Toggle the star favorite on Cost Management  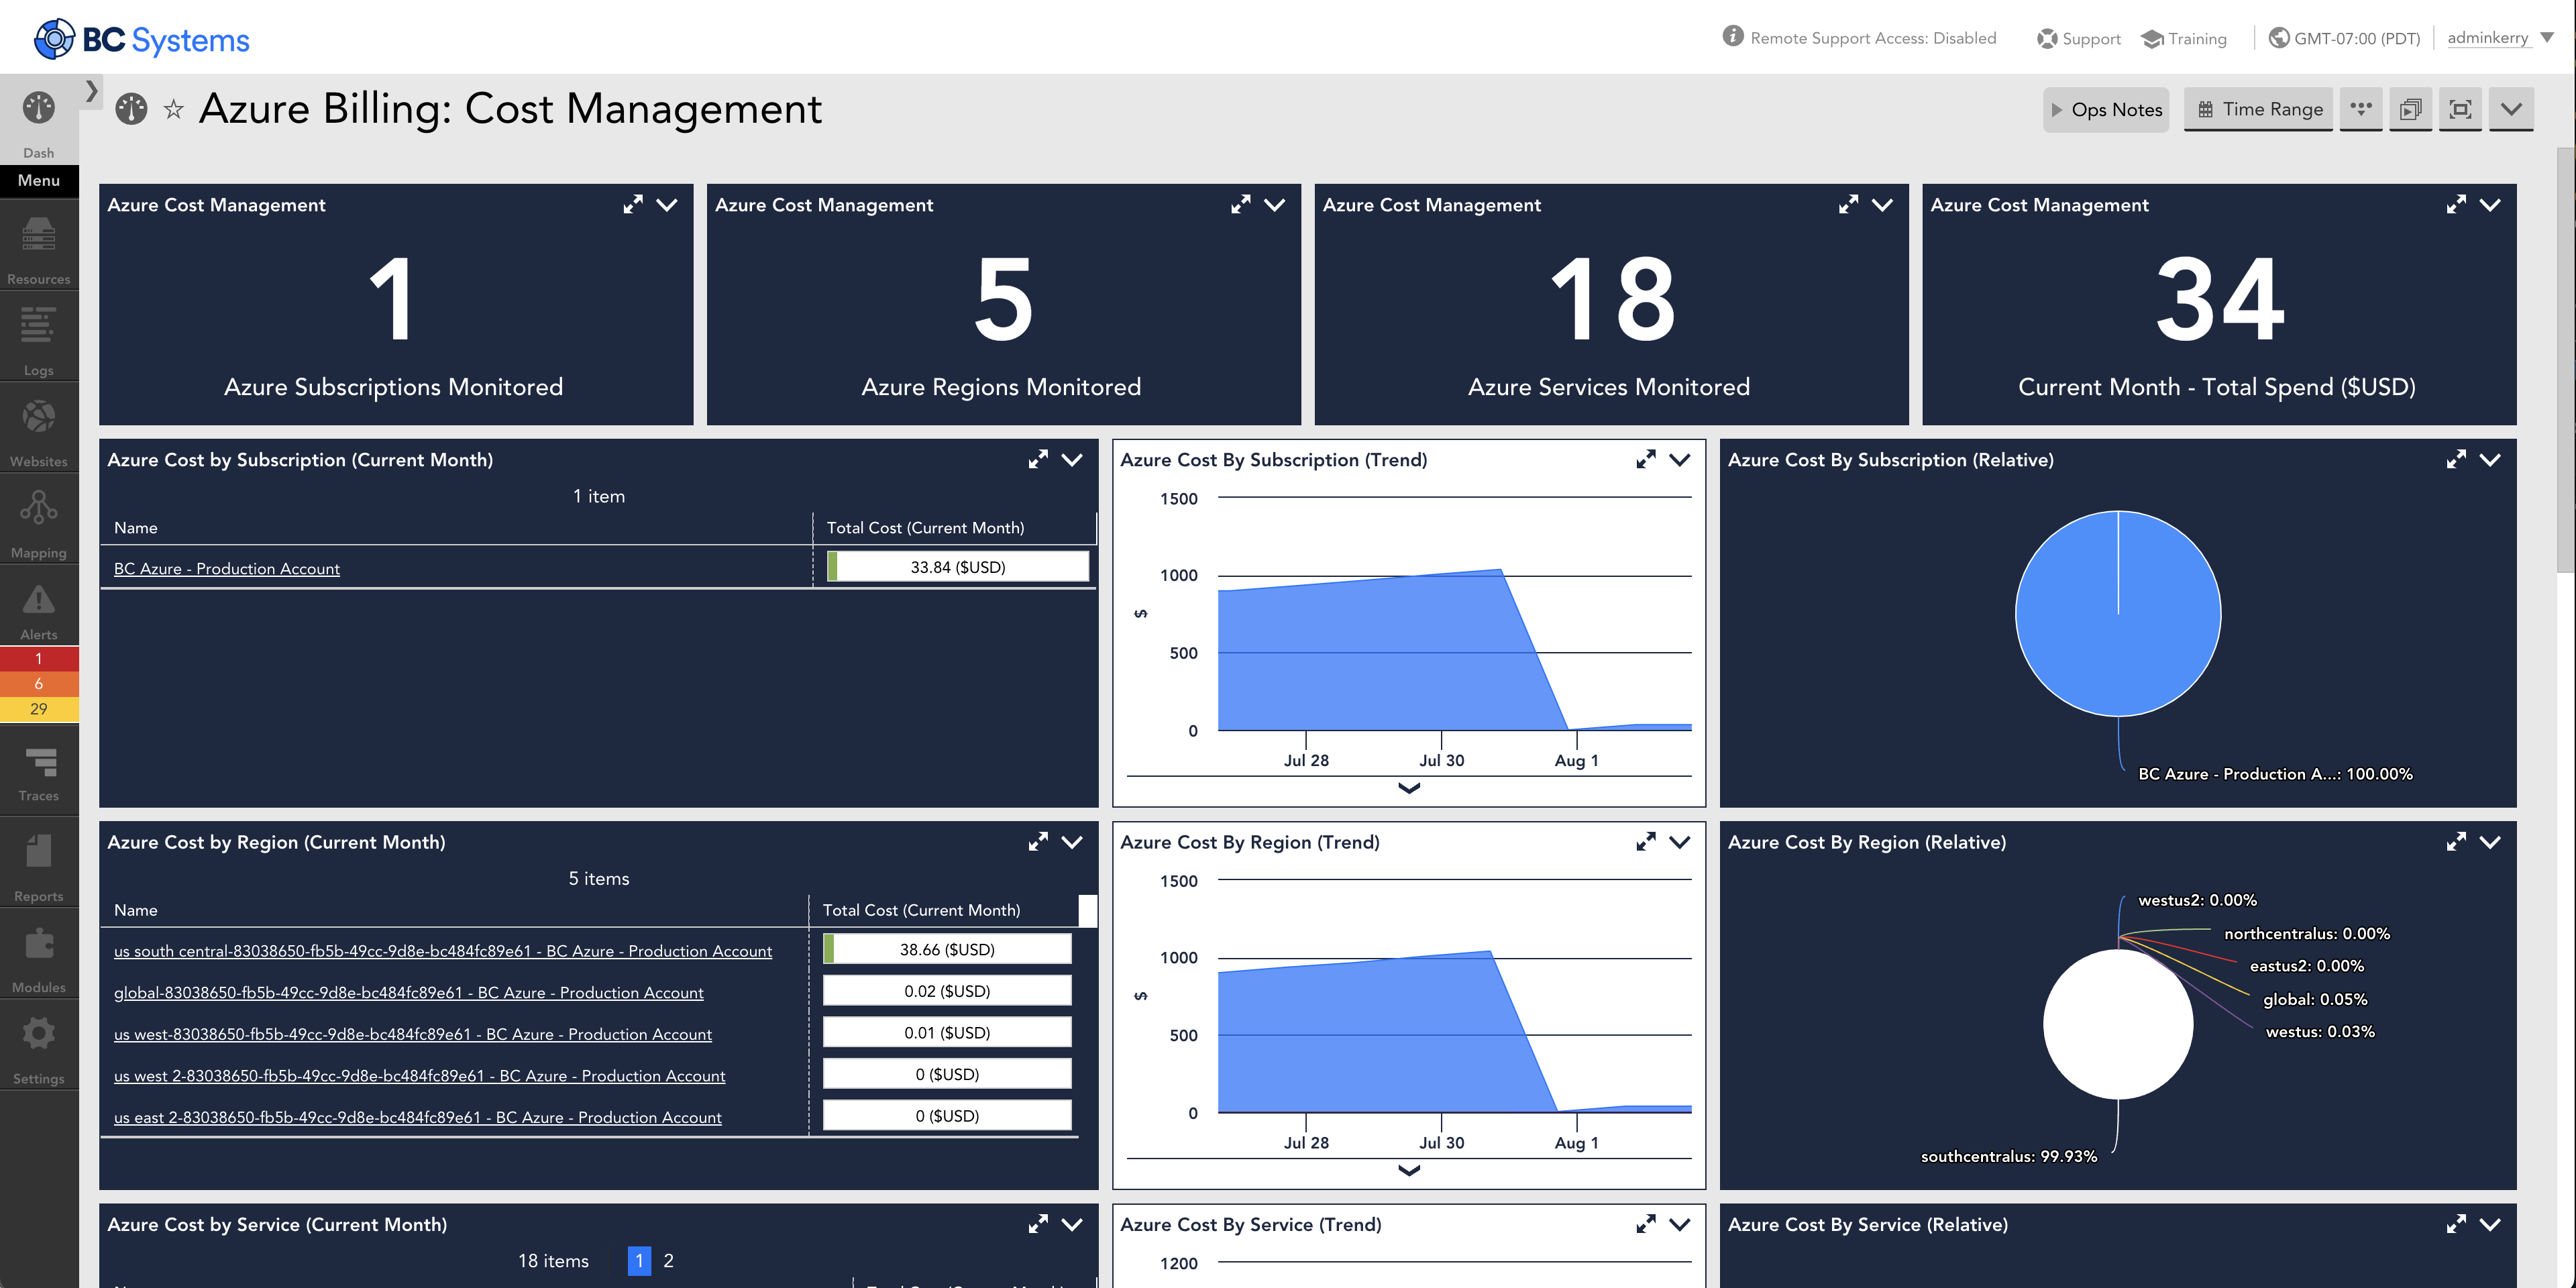pos(174,110)
